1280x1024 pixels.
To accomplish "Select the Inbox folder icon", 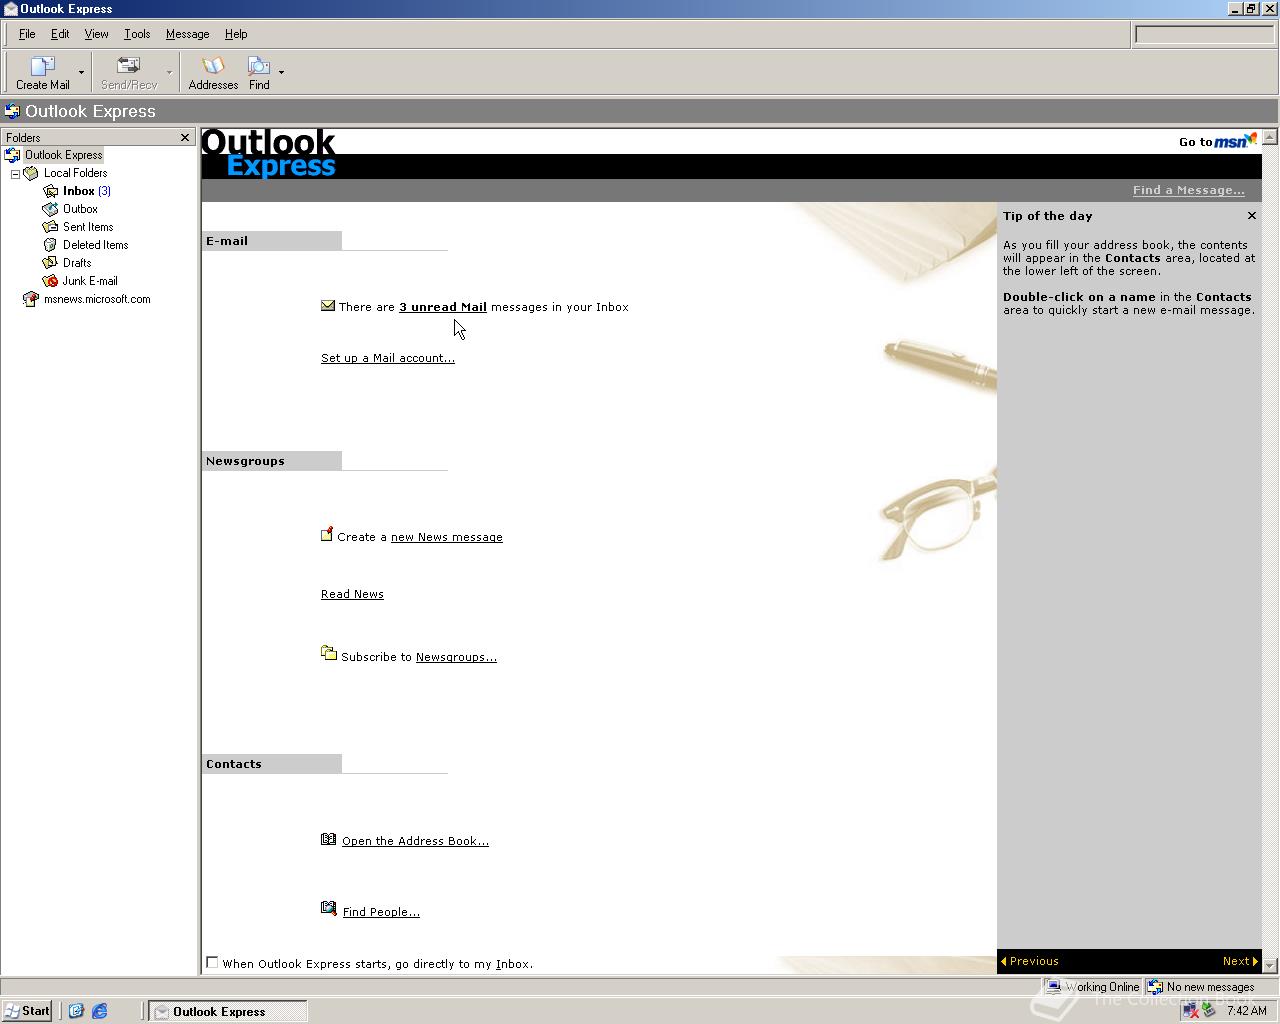I will pyautogui.click(x=51, y=191).
